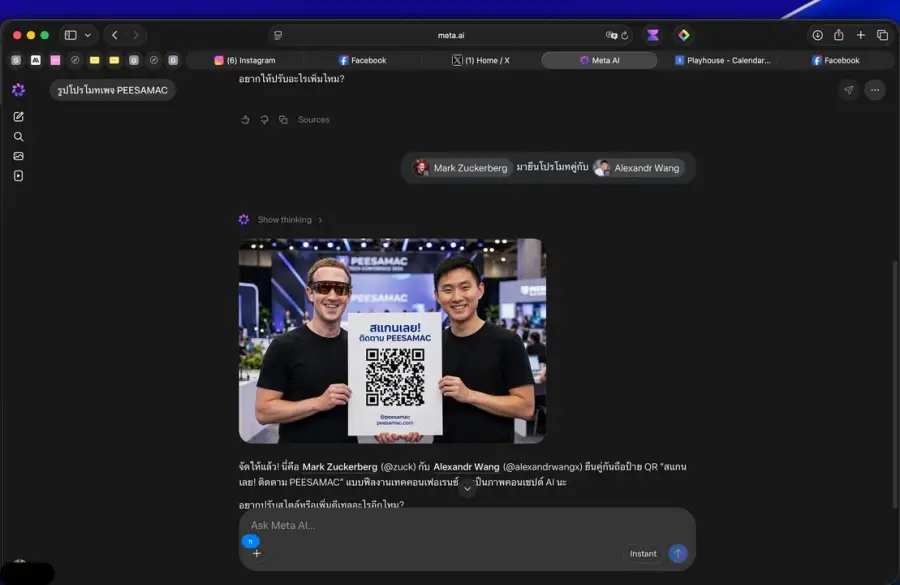
Task: Click the Meta AI logo in sidebar
Action: 18,90
